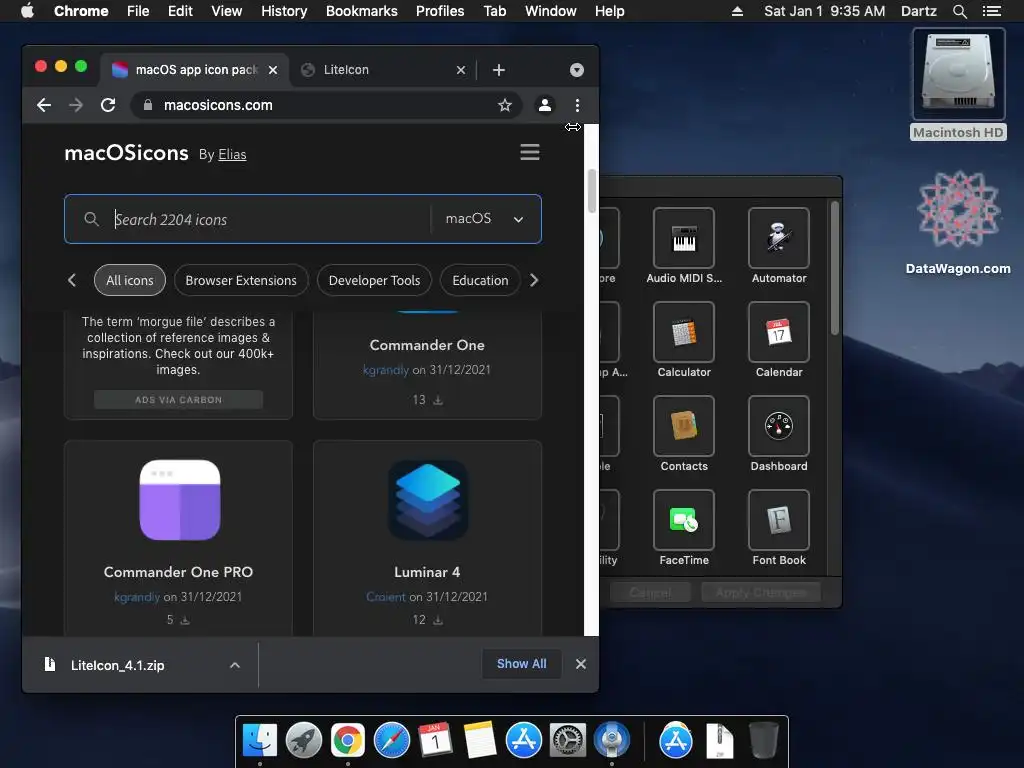The image size is (1024, 768).
Task: Click Show All downloads button
Action: (522, 664)
